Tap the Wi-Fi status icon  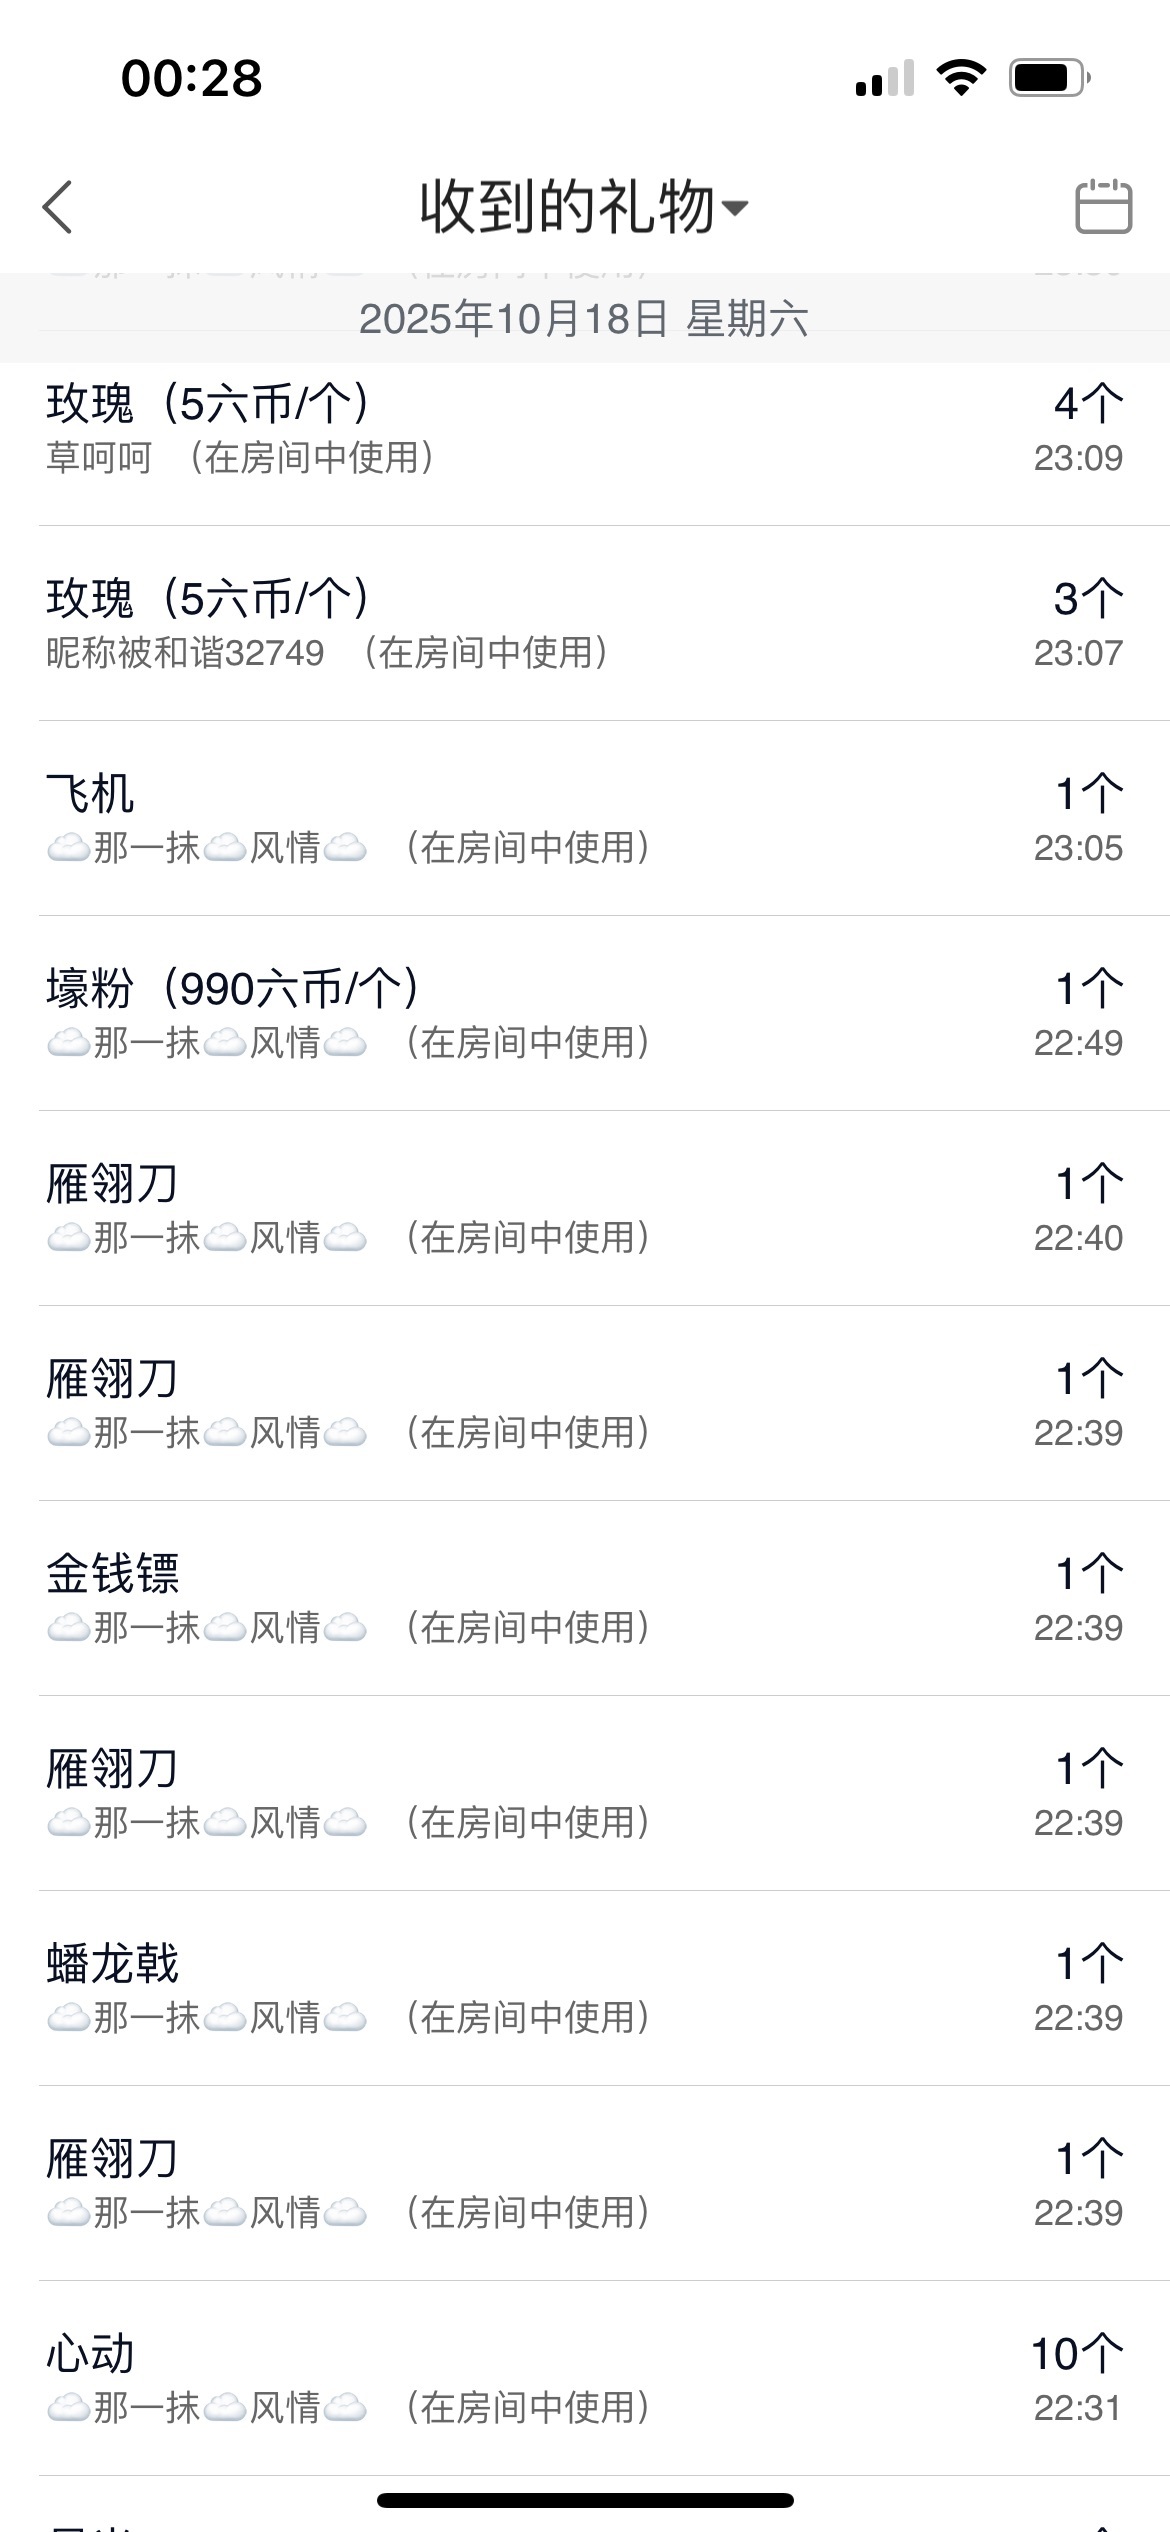[x=961, y=77]
